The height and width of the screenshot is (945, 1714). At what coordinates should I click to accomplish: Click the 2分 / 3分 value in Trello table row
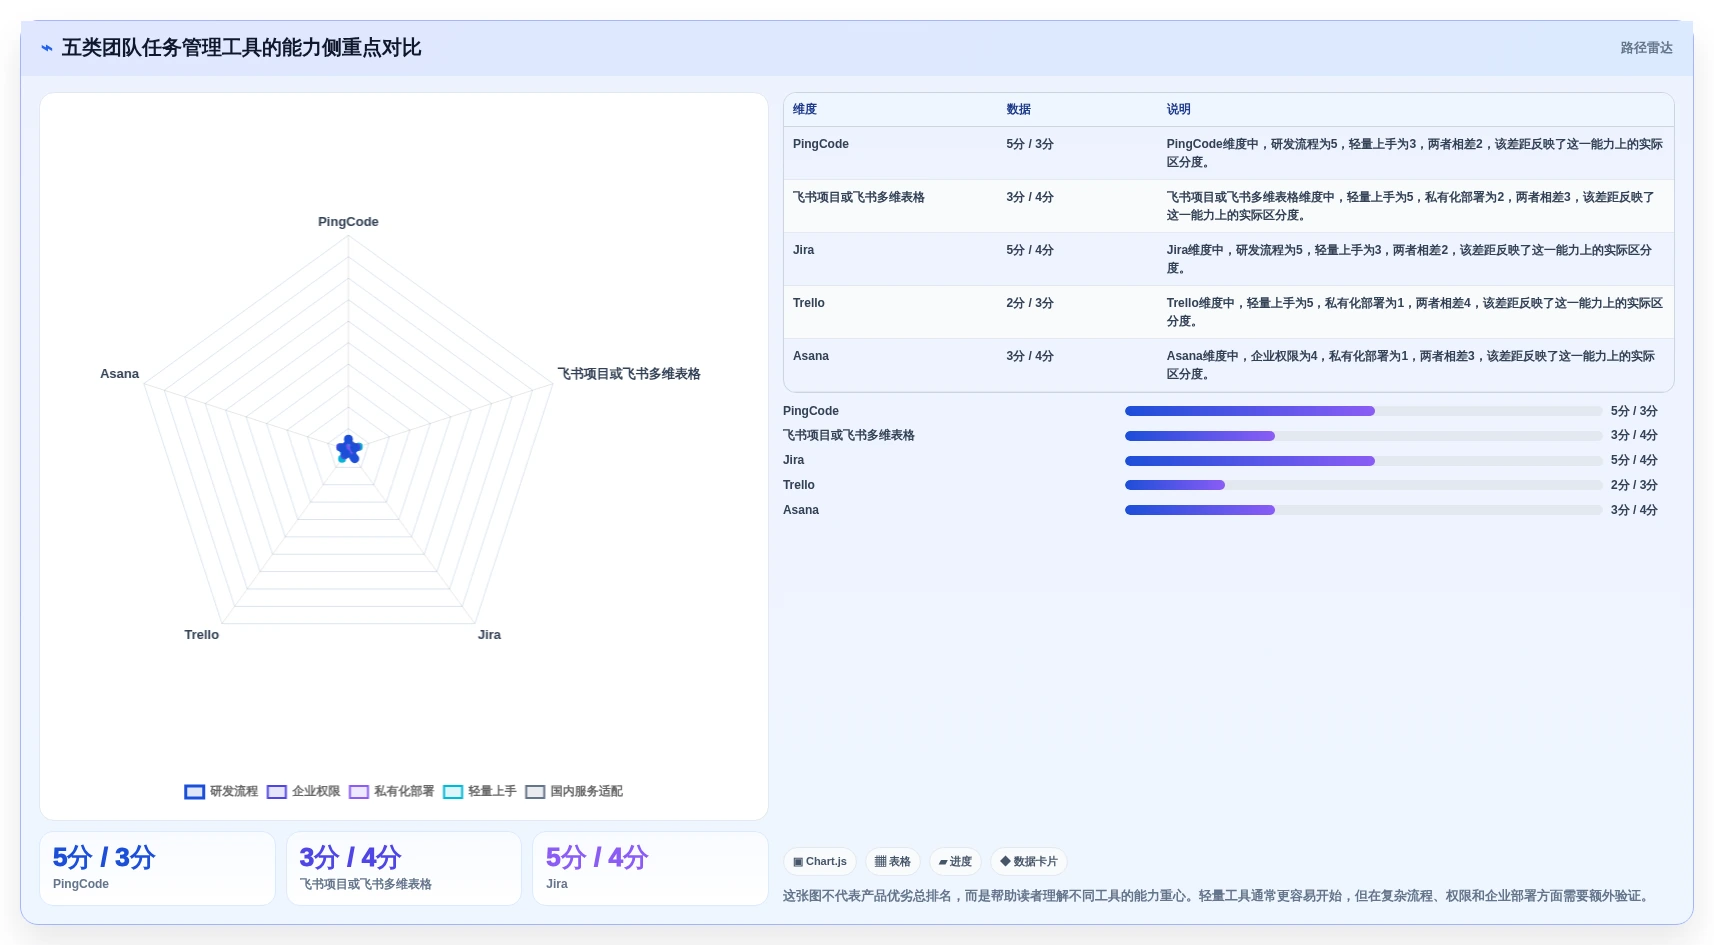(x=1030, y=303)
